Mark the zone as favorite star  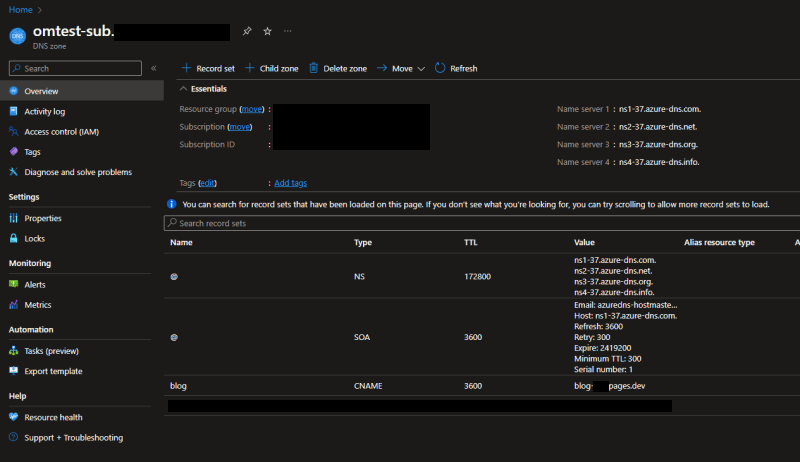tap(267, 31)
